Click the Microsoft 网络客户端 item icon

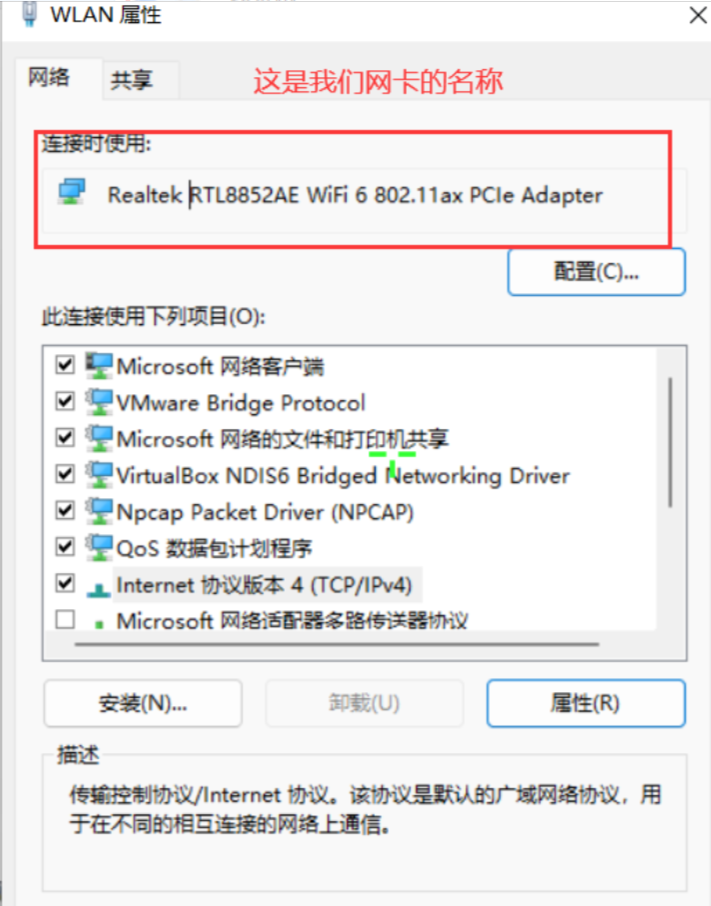(x=99, y=366)
